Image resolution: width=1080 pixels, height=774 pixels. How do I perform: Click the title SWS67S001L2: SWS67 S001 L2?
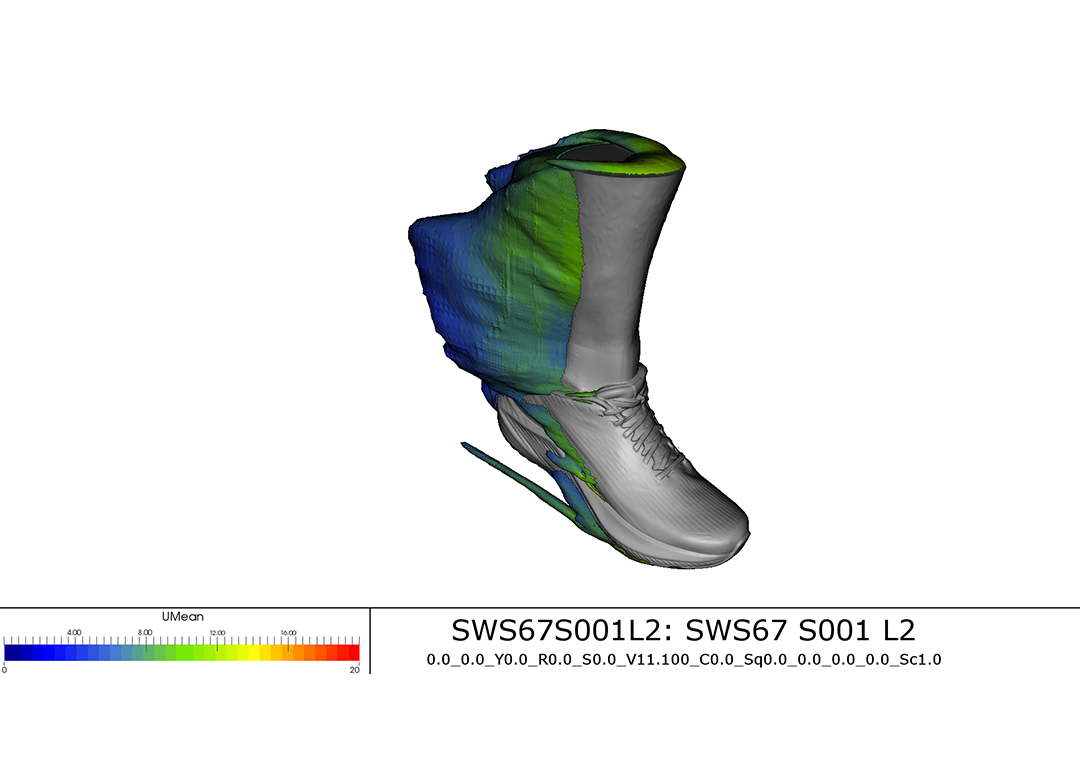tap(683, 630)
